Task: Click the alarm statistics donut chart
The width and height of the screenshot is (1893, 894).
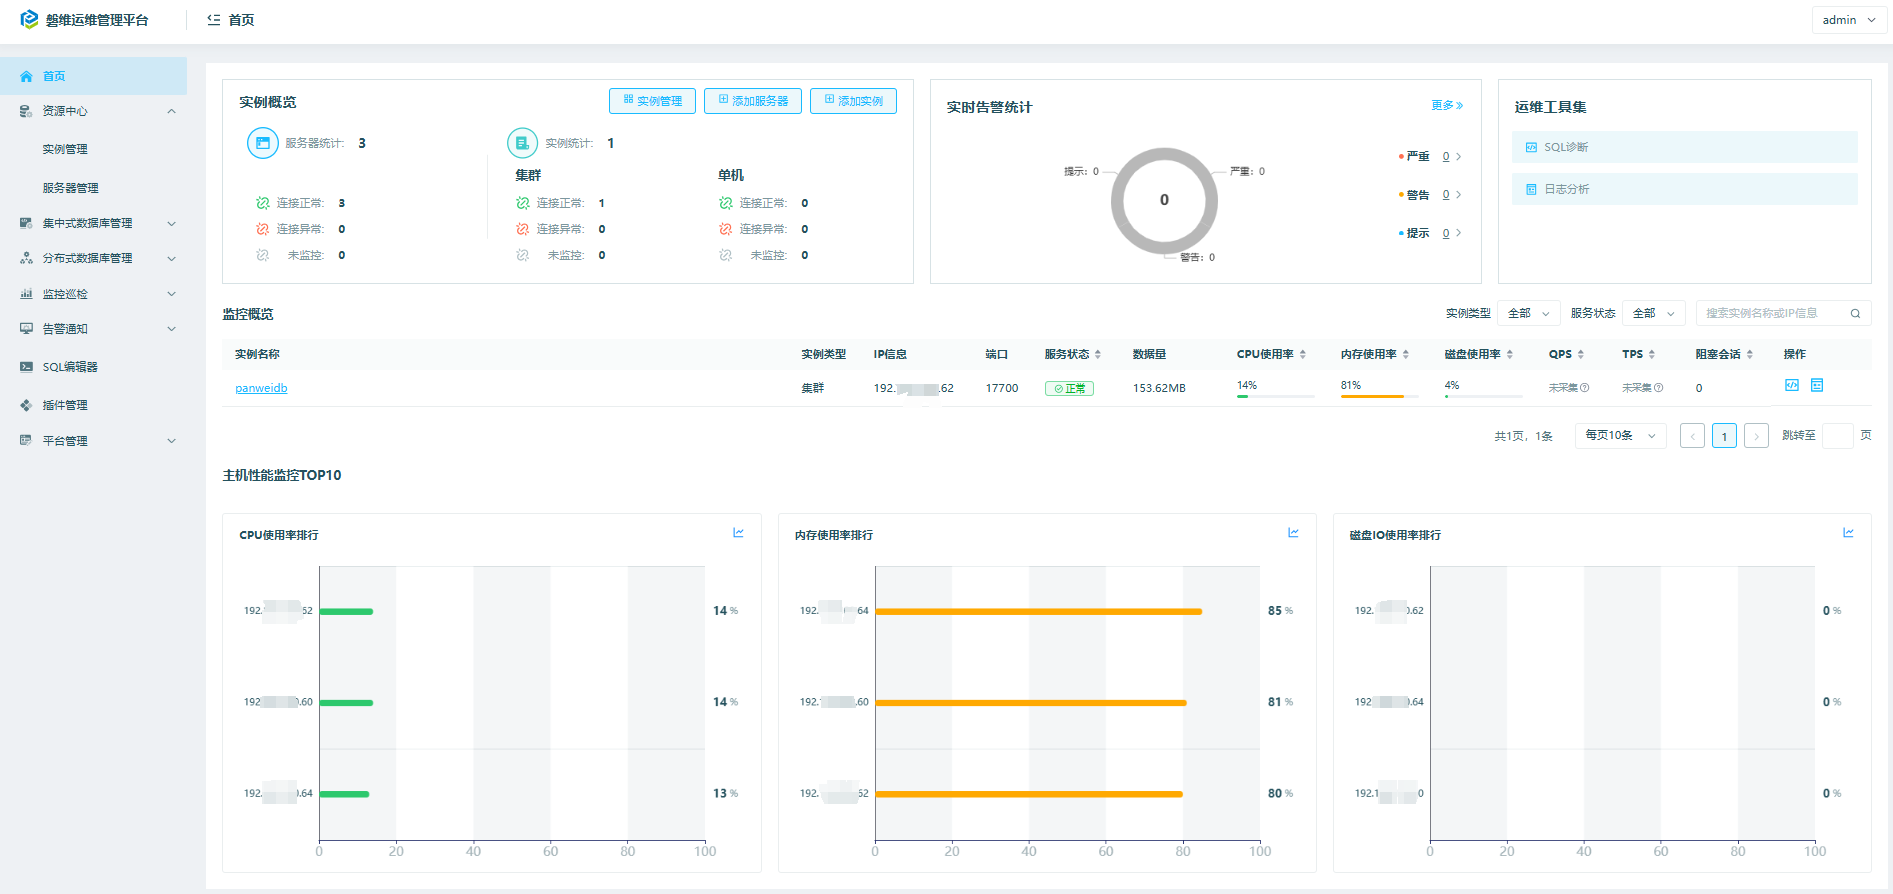Action: [x=1164, y=200]
